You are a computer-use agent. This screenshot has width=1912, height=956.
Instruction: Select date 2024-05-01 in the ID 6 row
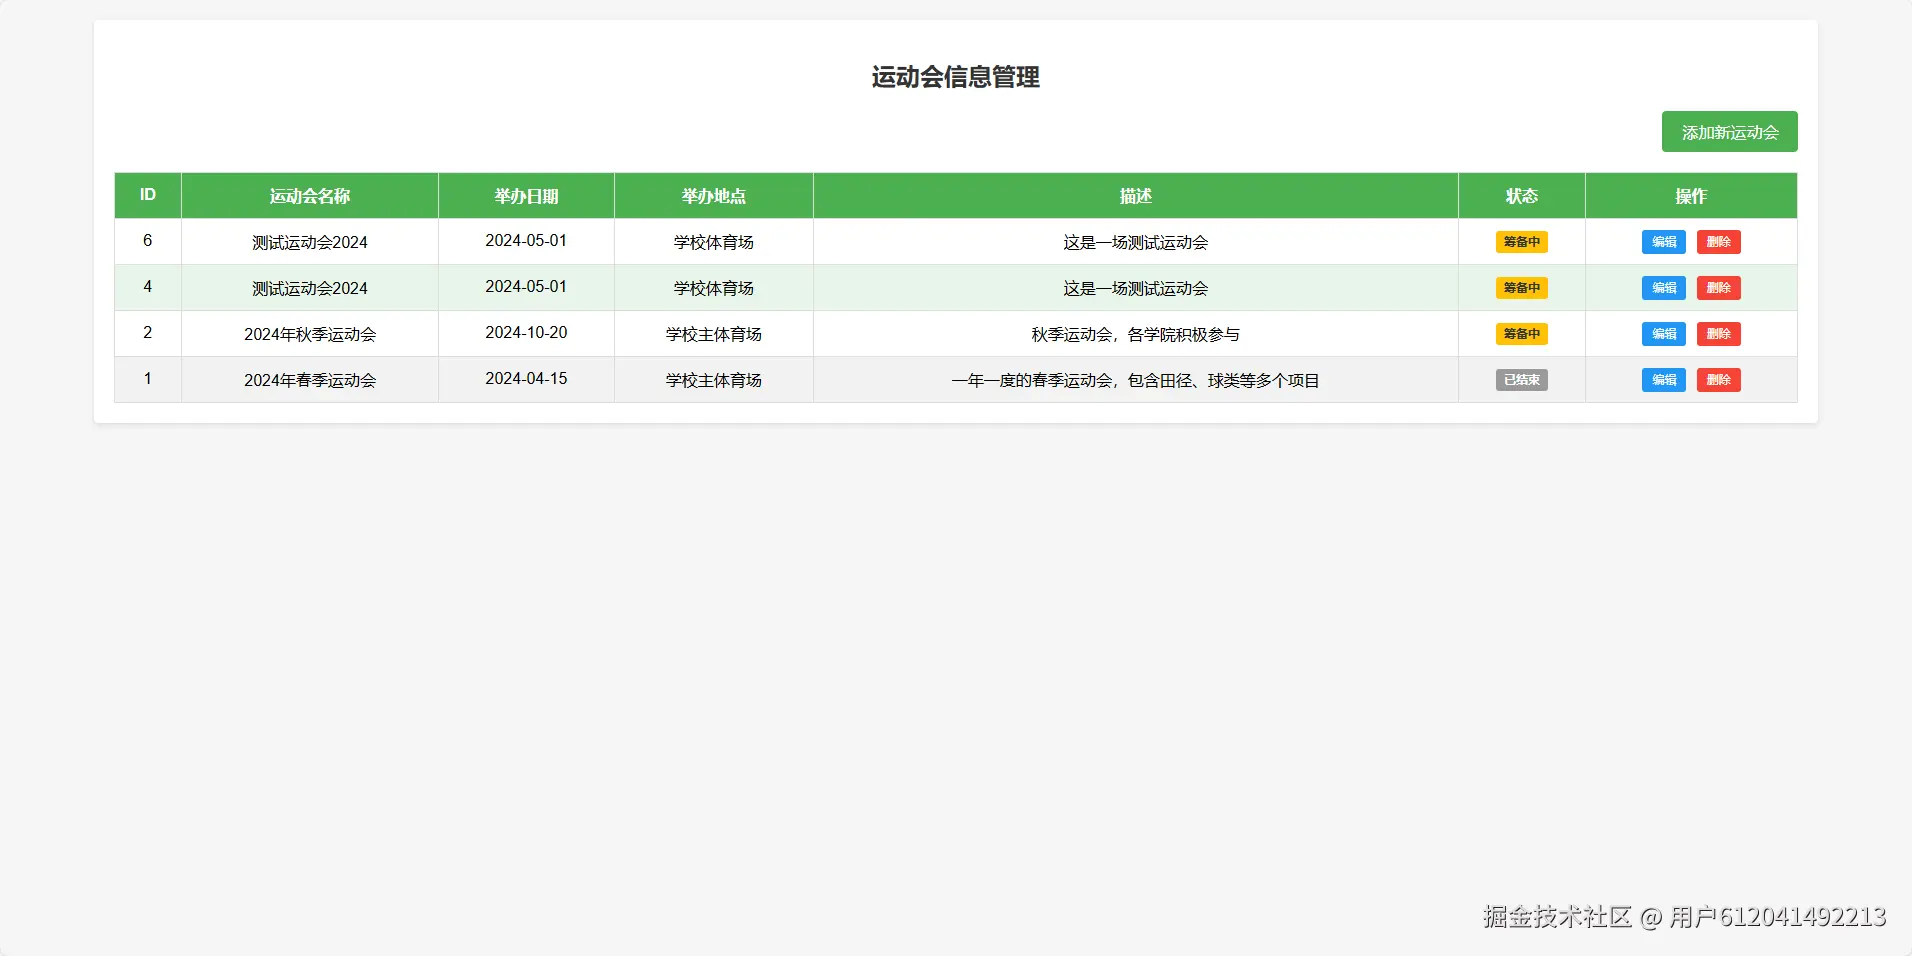coord(526,241)
